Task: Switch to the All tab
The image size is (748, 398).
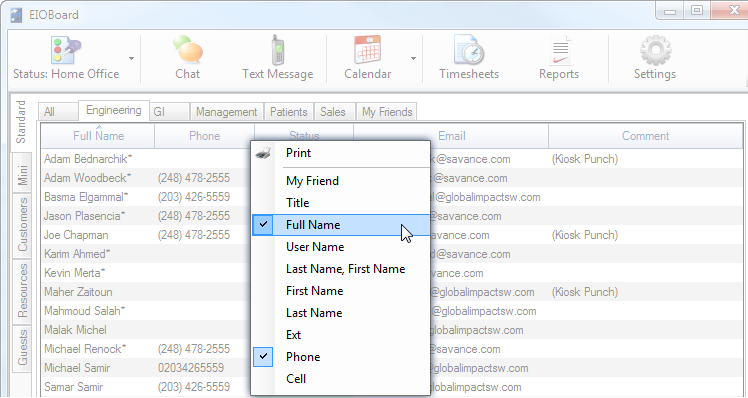Action: [58, 112]
